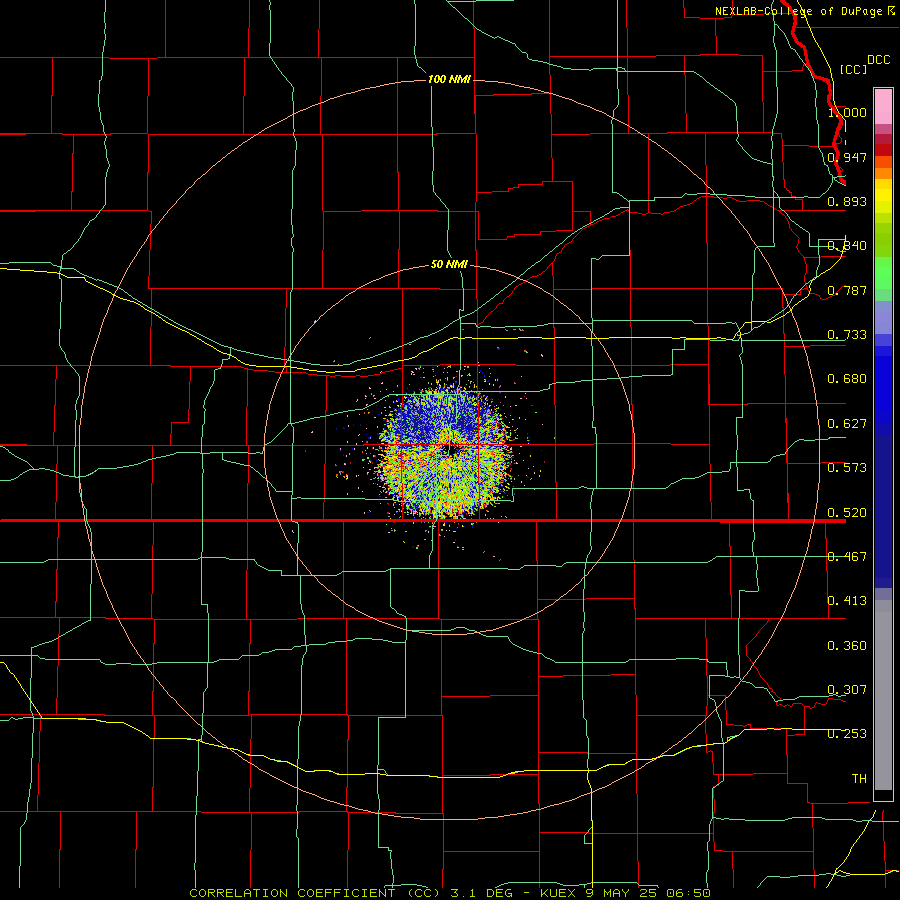
Task: Click the 0.733 legend value
Action: click(847, 335)
